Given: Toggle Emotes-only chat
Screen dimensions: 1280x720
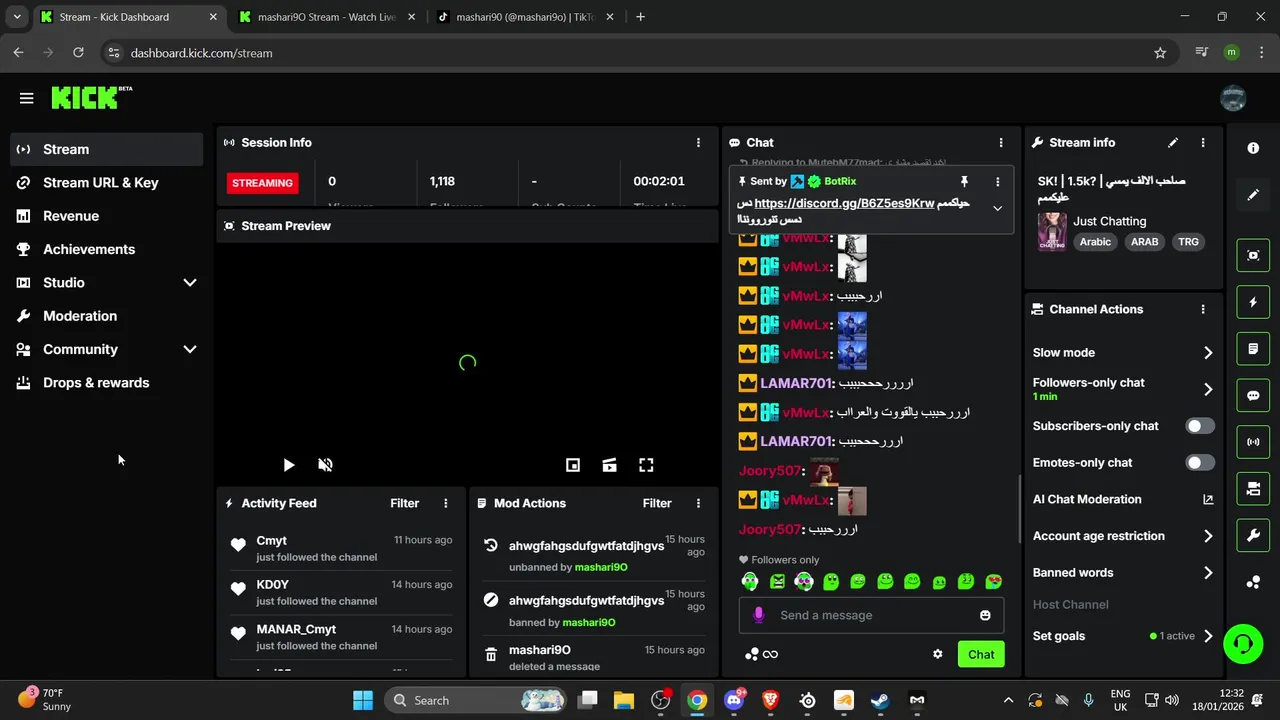Looking at the screenshot, I should click(1200, 463).
